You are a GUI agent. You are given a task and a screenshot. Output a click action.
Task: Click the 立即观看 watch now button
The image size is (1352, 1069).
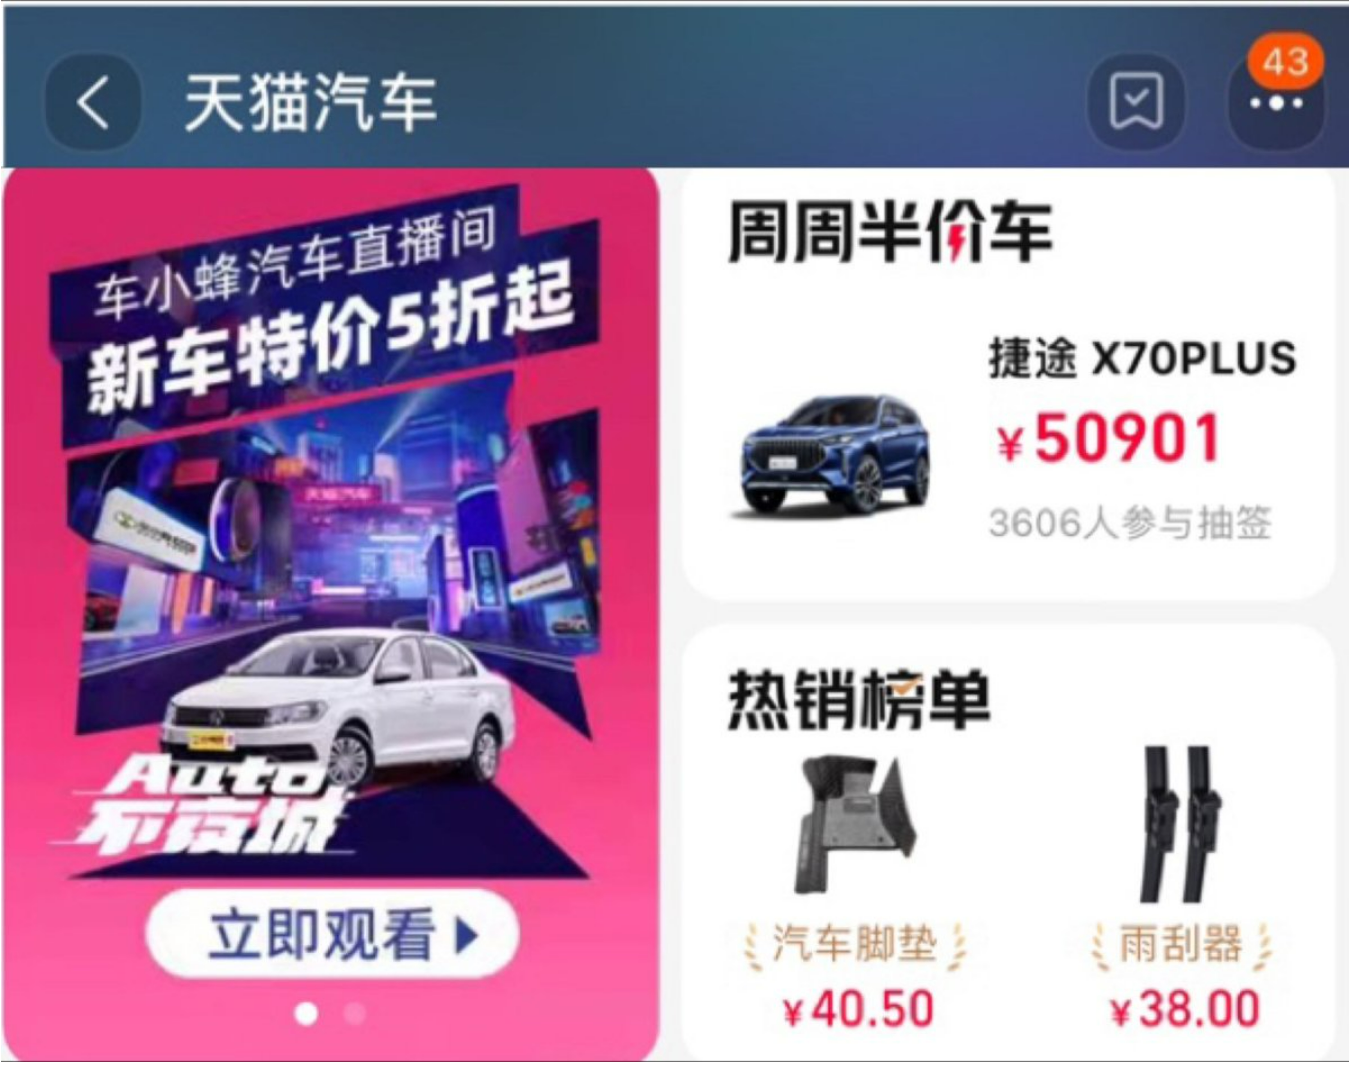(x=332, y=934)
